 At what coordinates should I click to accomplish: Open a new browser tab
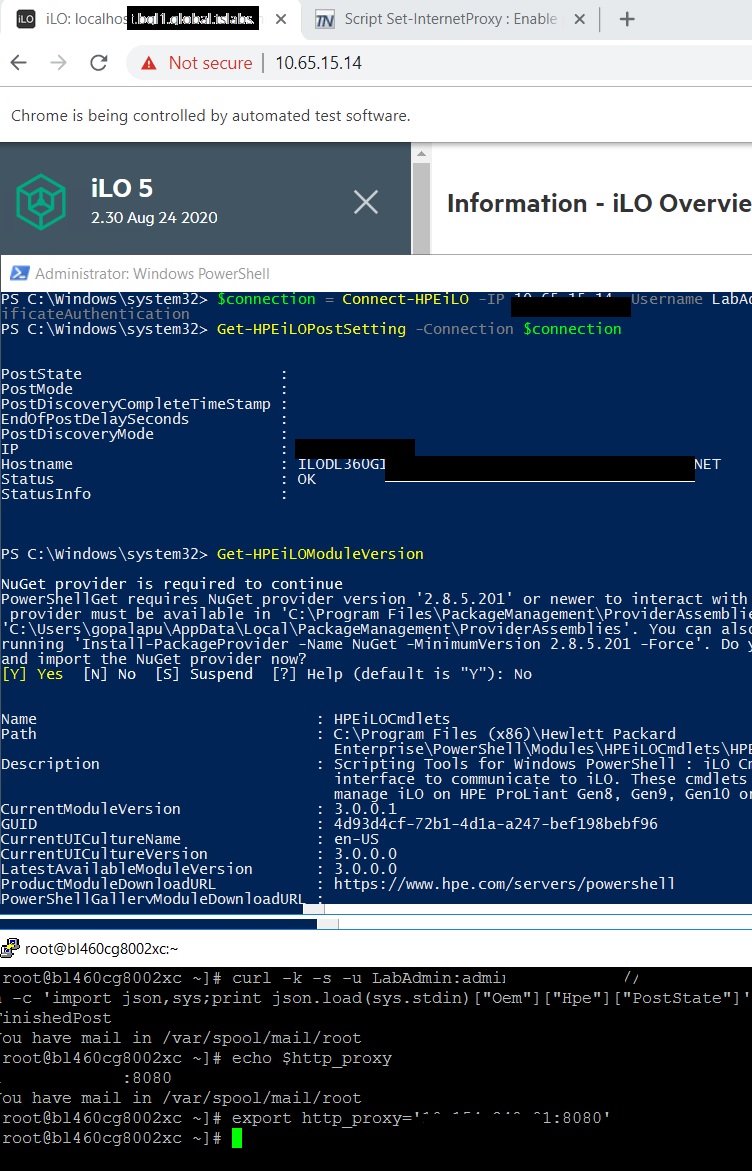[628, 19]
